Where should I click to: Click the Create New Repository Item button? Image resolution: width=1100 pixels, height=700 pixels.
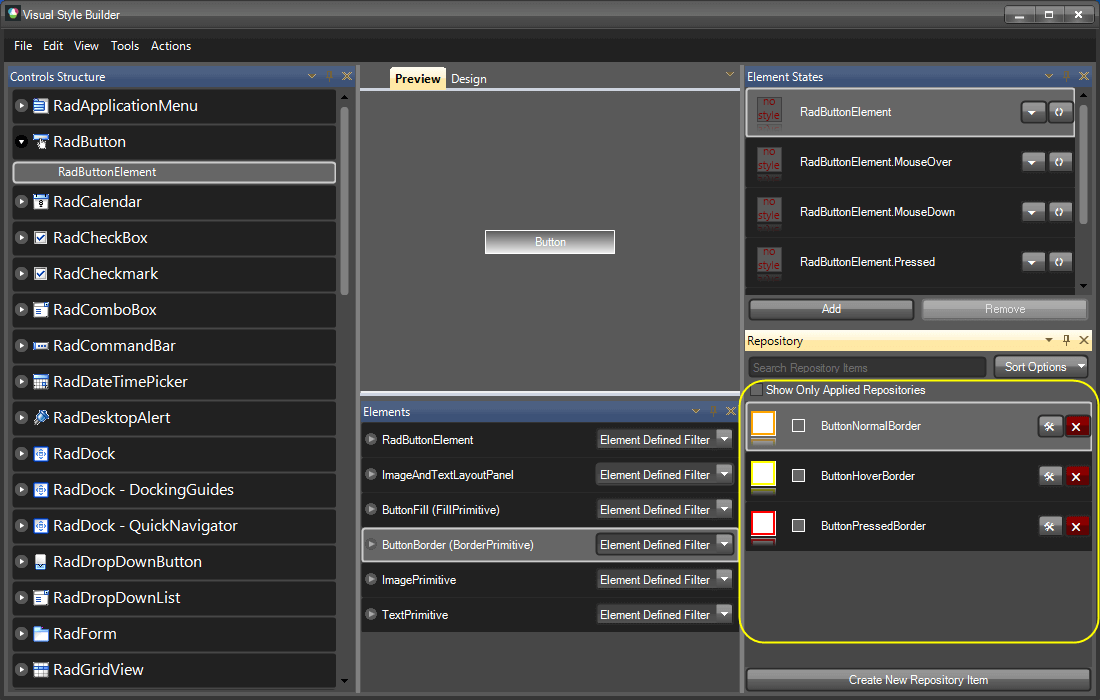(918, 679)
